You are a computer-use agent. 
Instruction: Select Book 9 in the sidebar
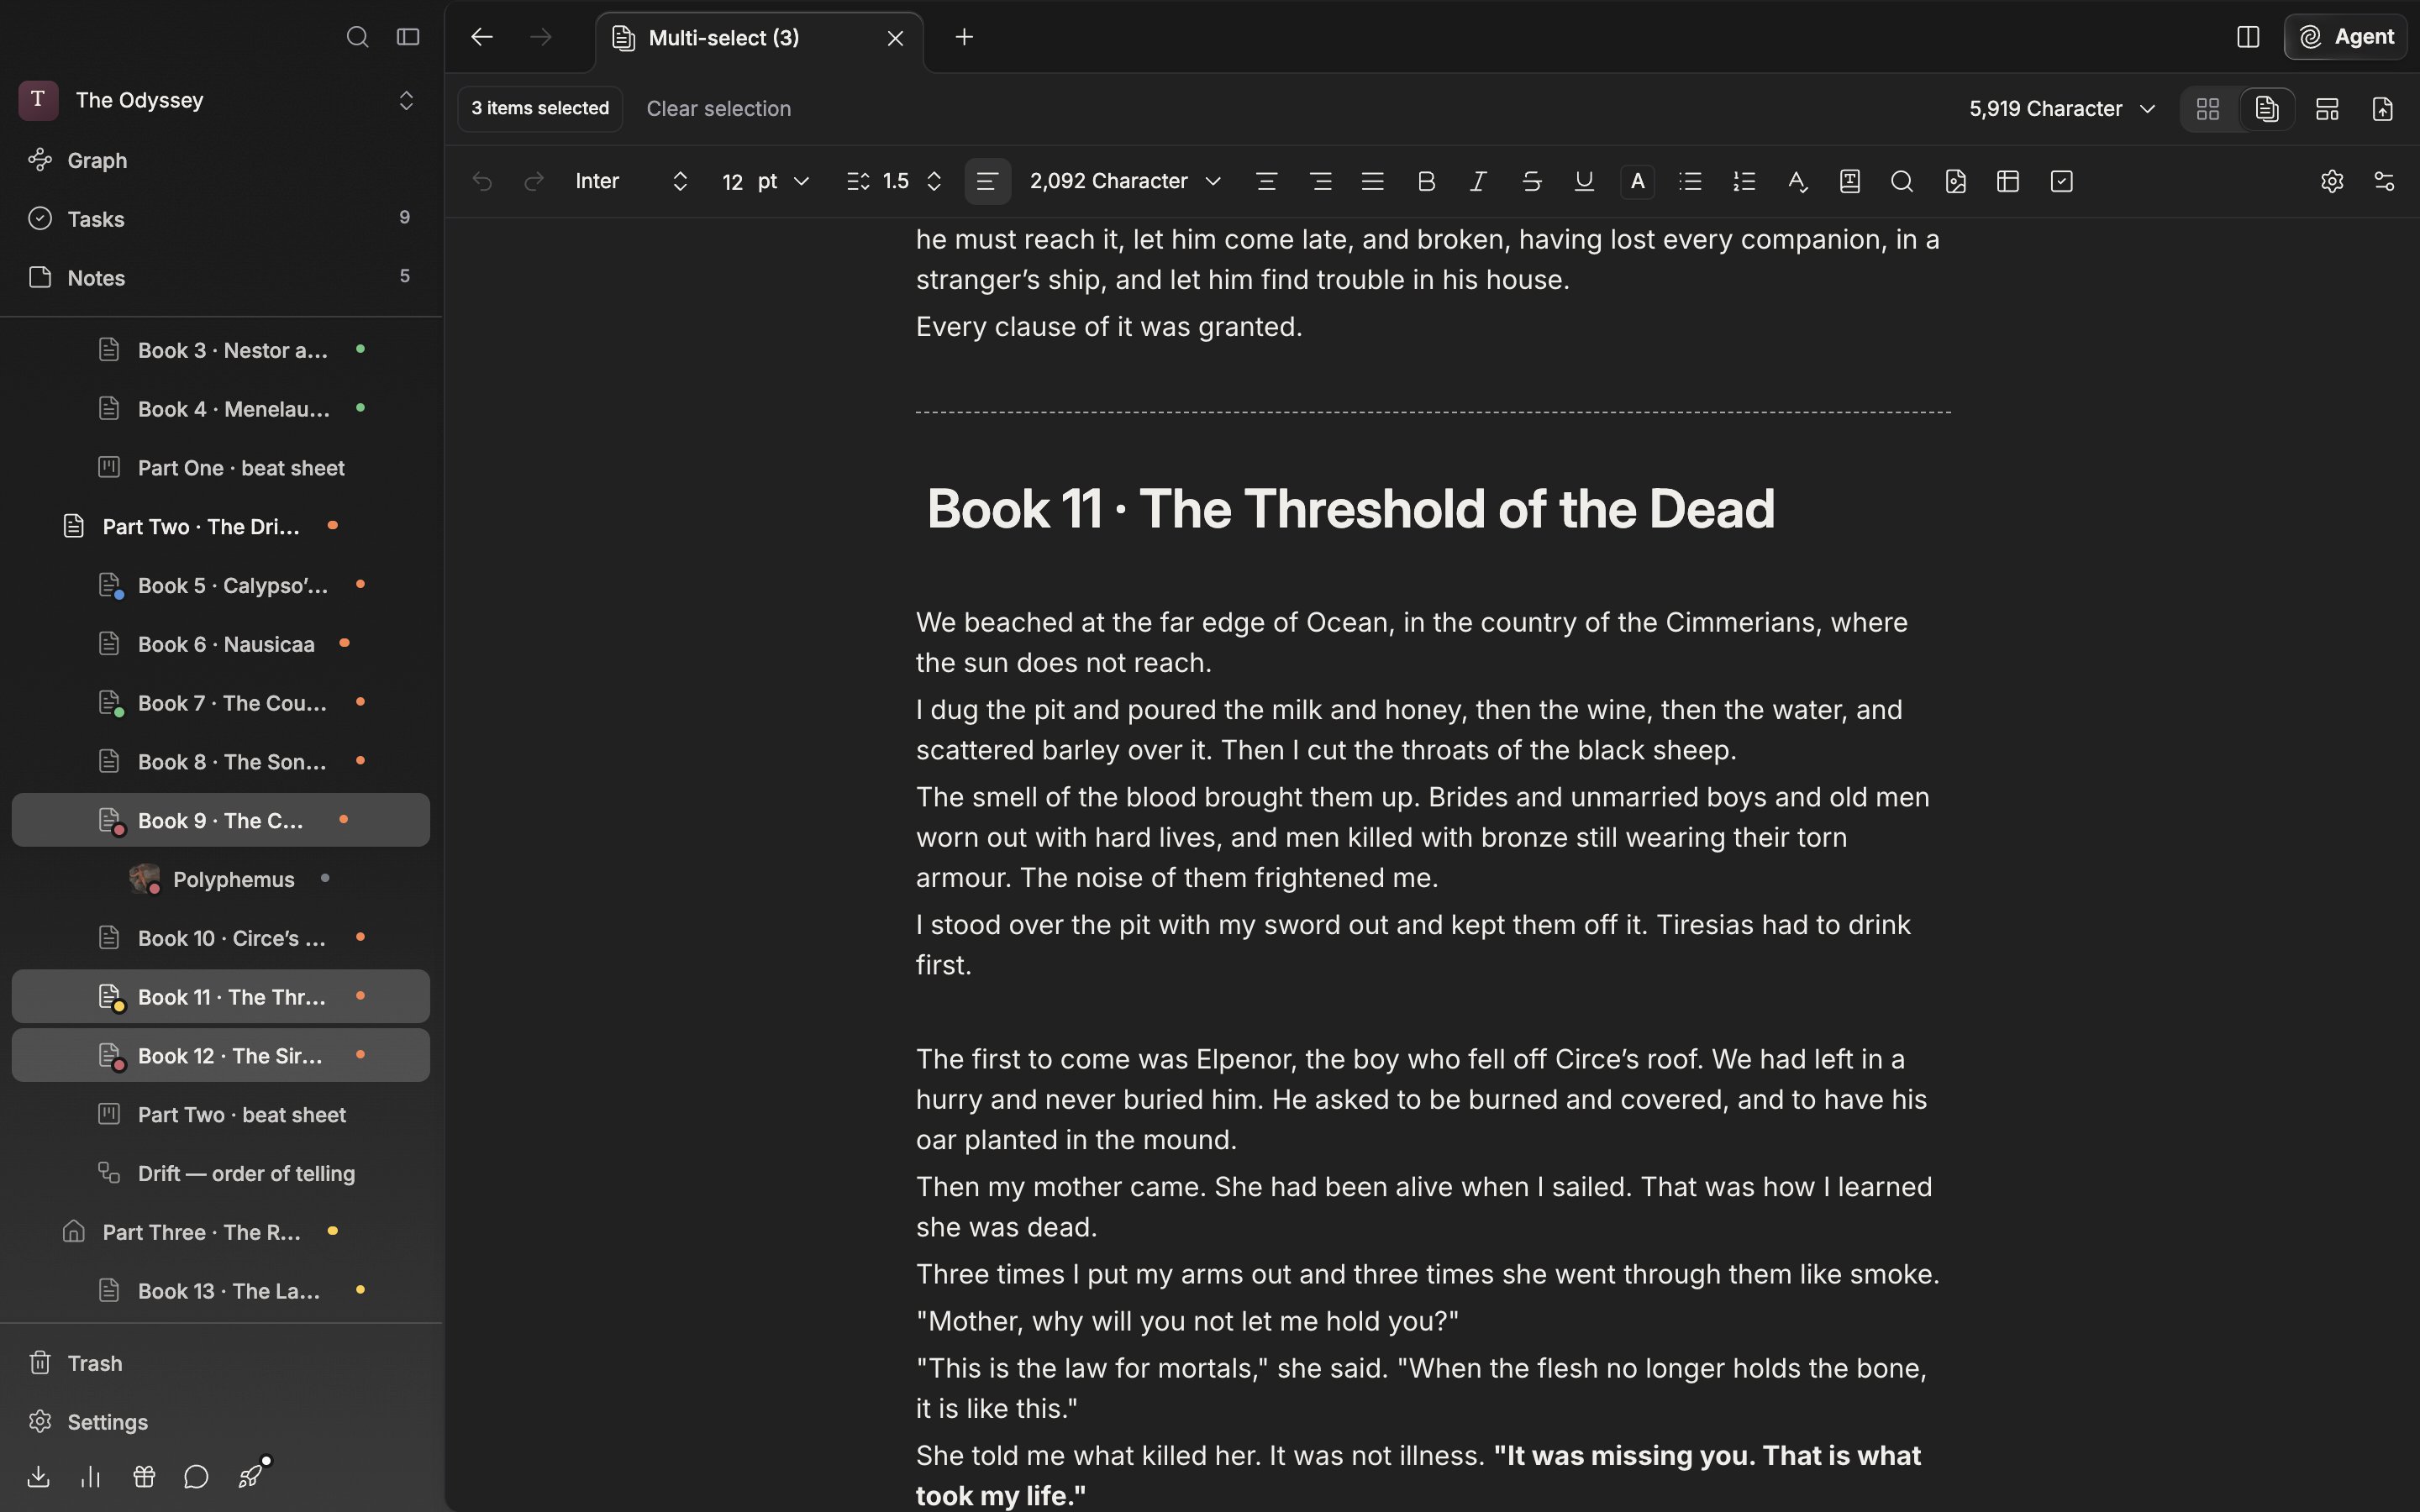pyautogui.click(x=220, y=820)
